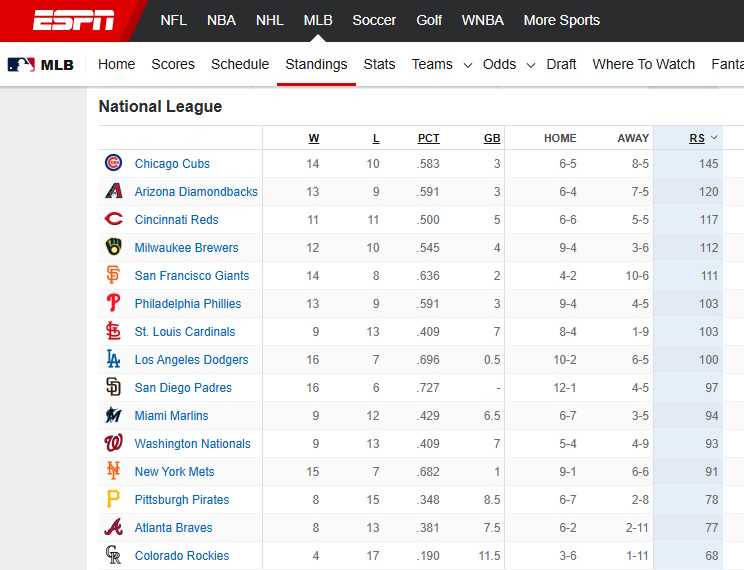Open Pittsburgh Pirates team link

point(182,500)
